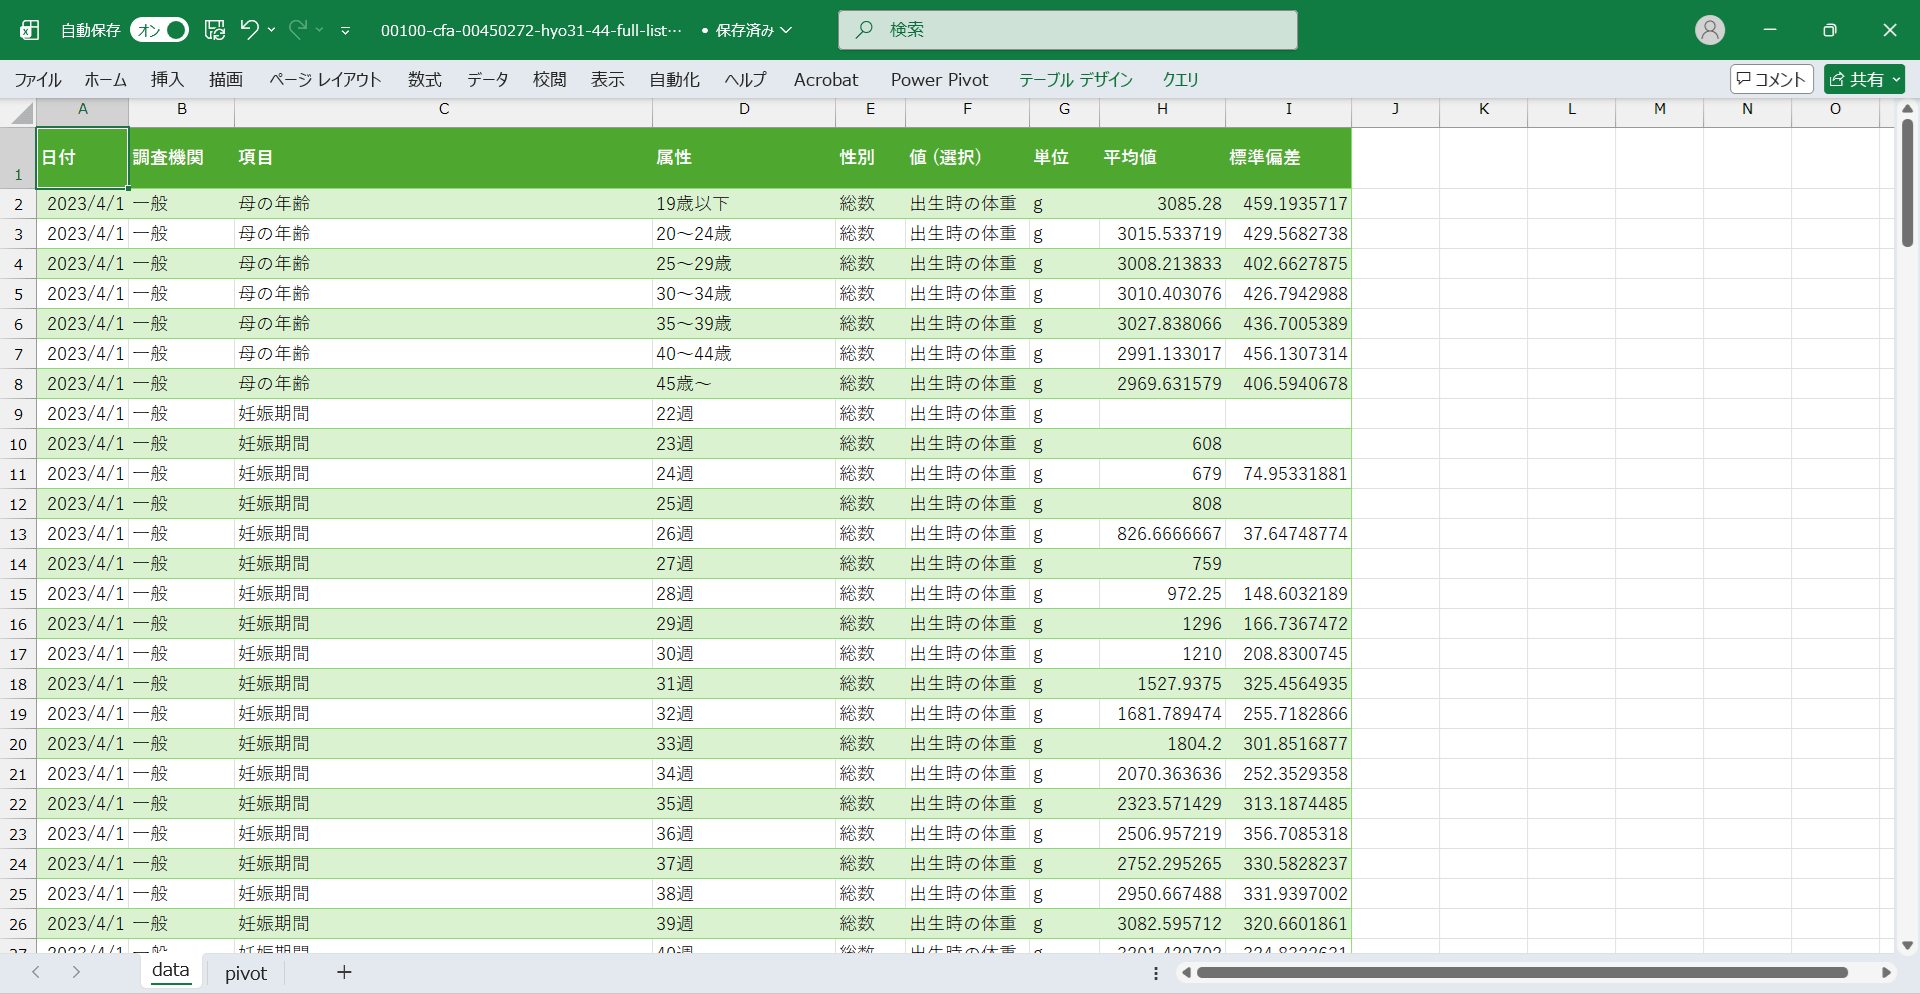The height and width of the screenshot is (994, 1920).
Task: Add a new sheet with plus icon
Action: pyautogui.click(x=344, y=972)
